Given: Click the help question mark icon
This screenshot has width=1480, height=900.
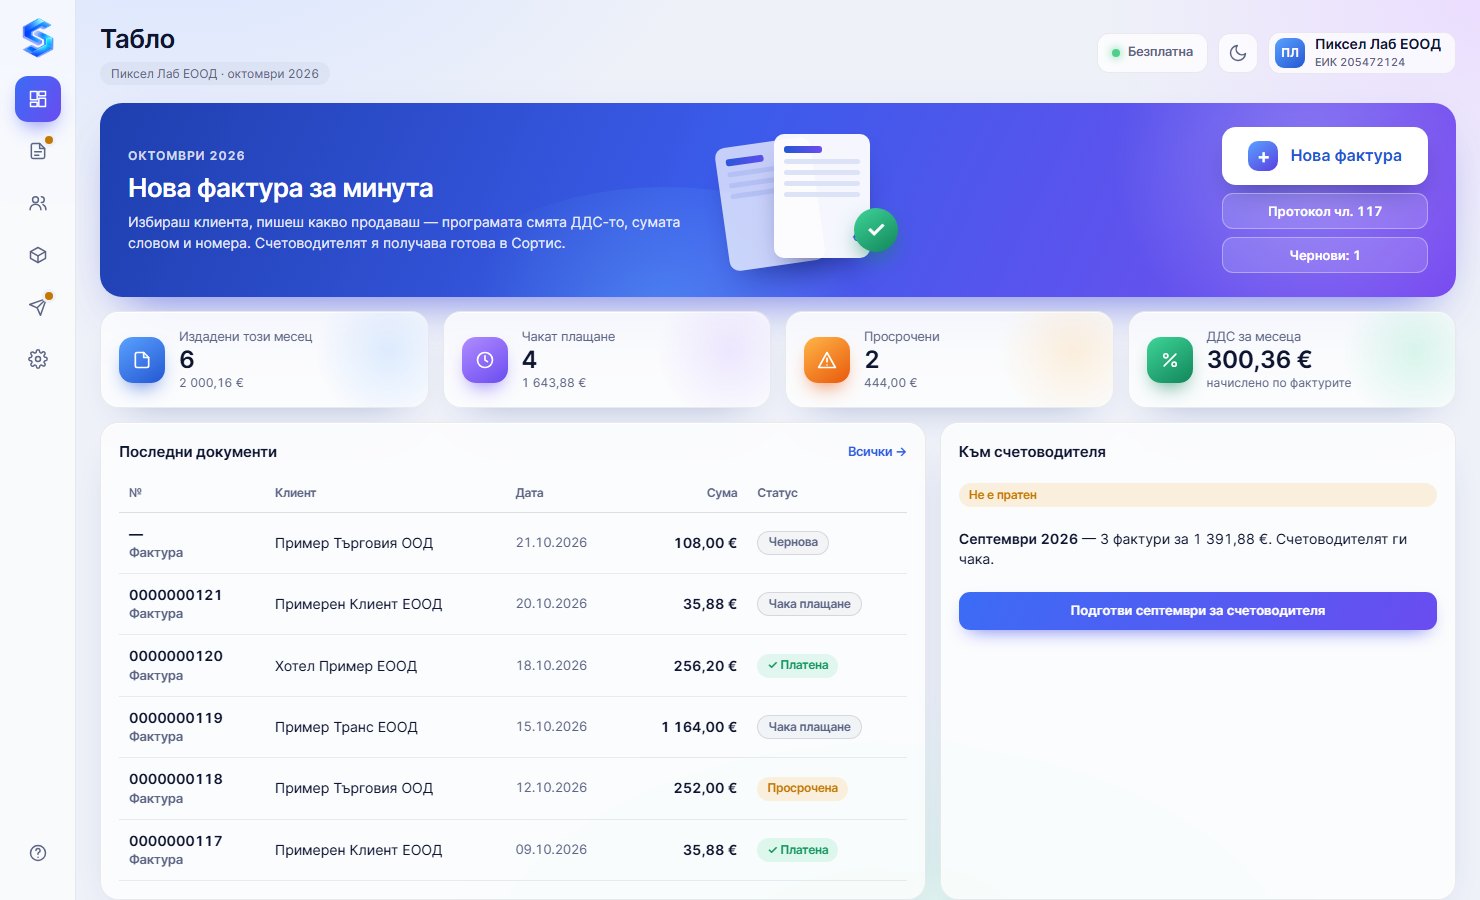Looking at the screenshot, I should tap(38, 853).
